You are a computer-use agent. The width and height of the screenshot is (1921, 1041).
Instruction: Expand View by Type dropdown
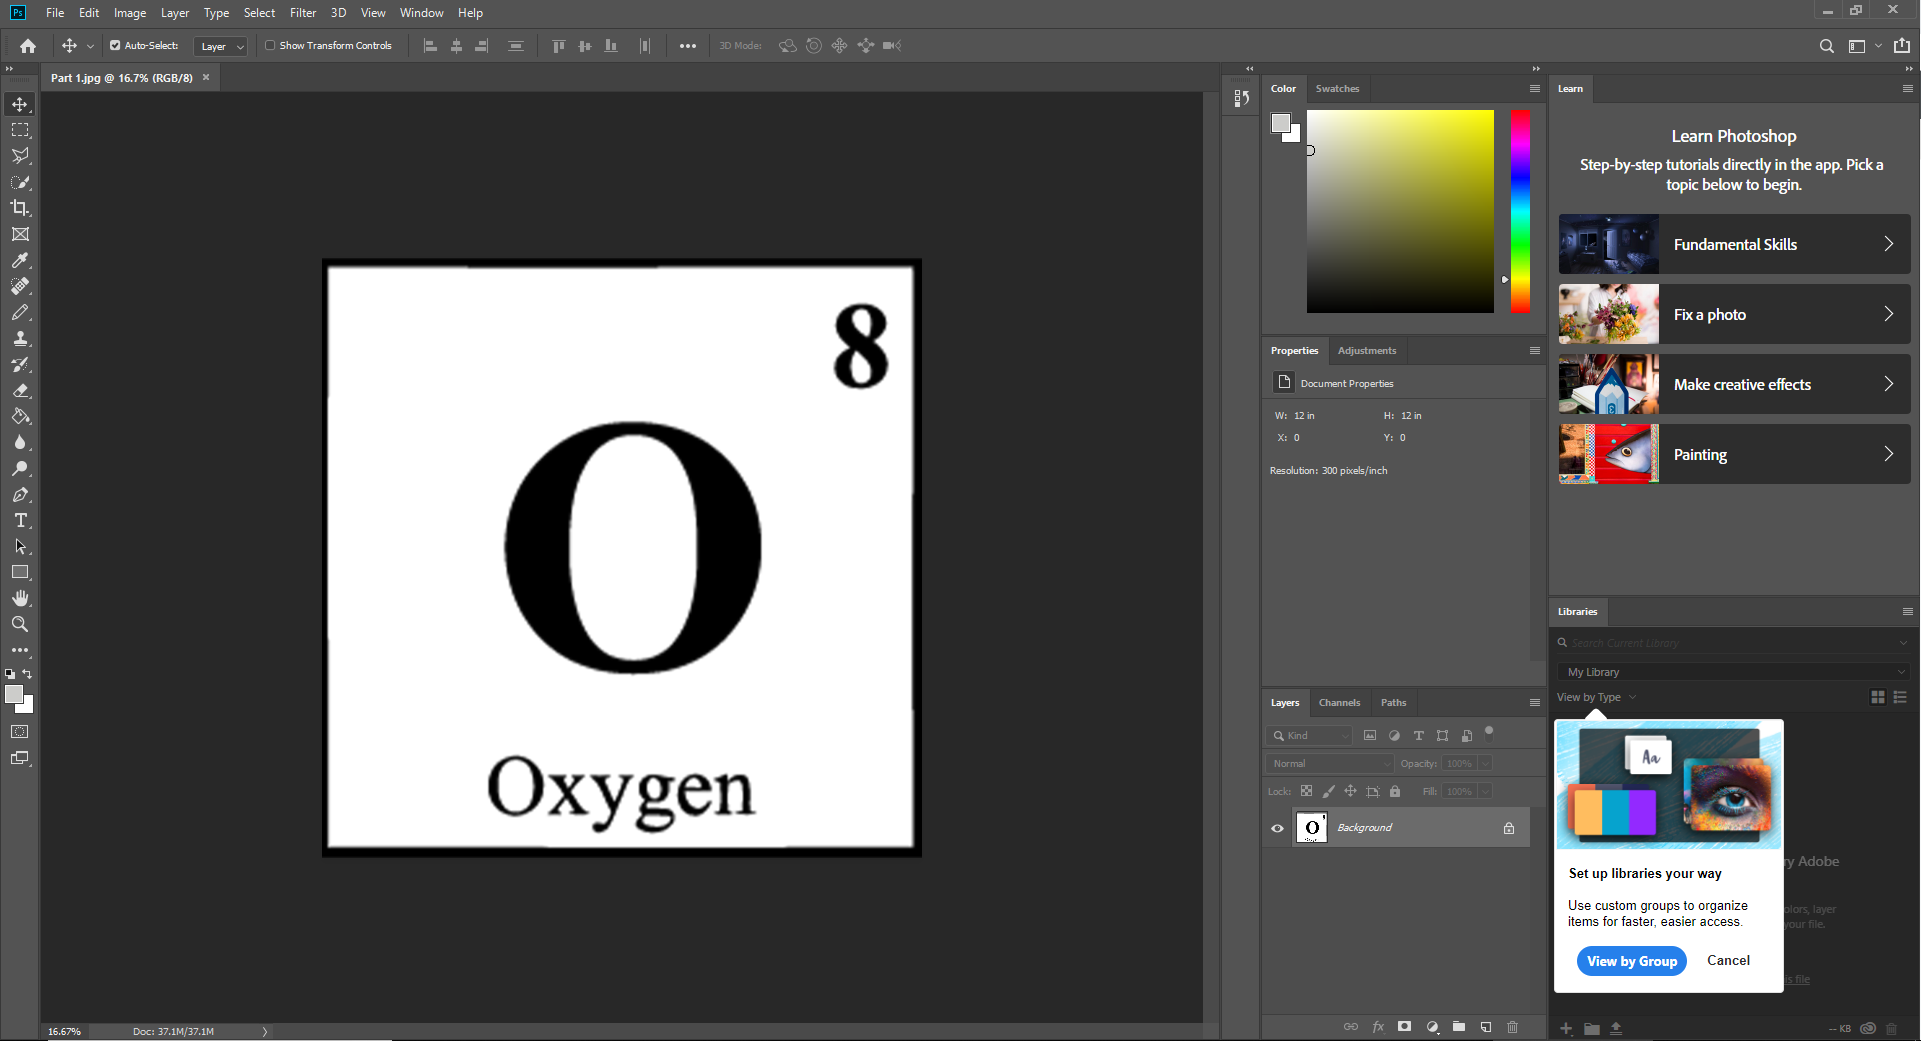[1596, 698]
